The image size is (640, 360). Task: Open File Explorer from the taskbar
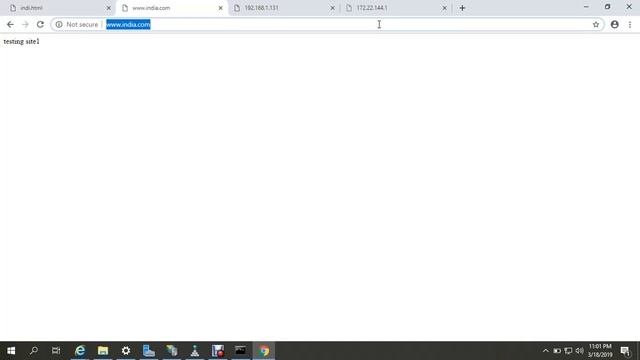[x=103, y=351]
